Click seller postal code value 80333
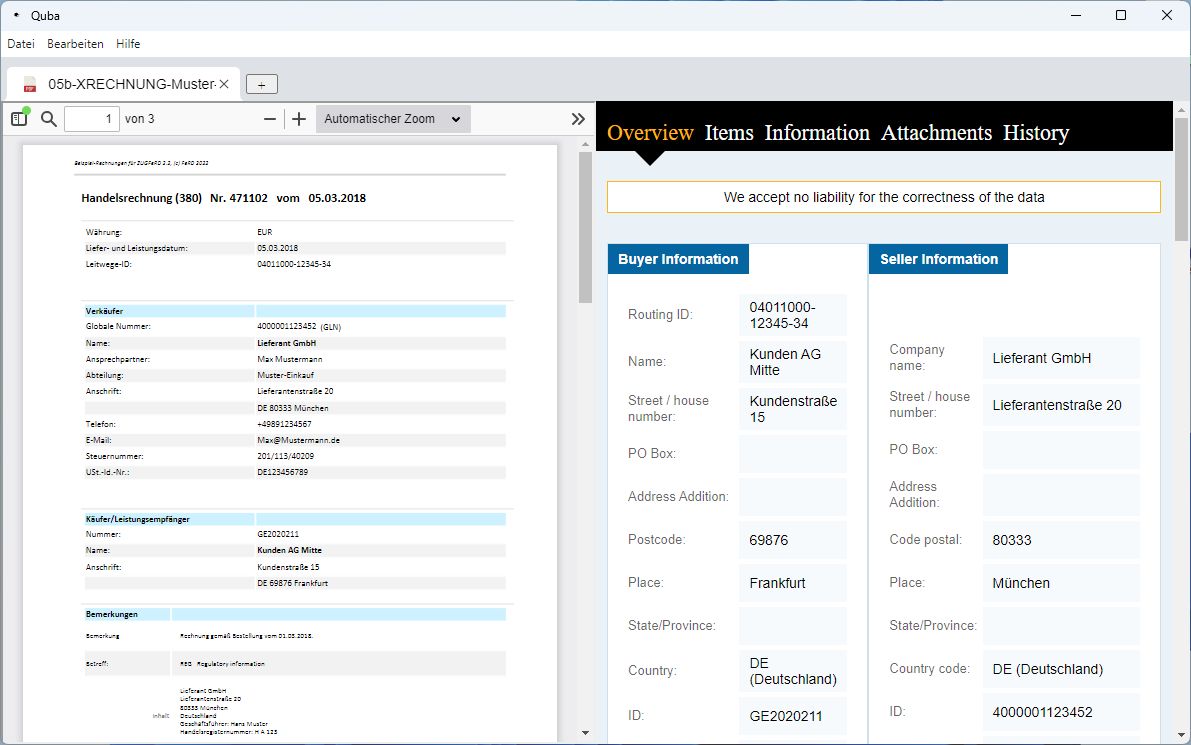 (1061, 541)
